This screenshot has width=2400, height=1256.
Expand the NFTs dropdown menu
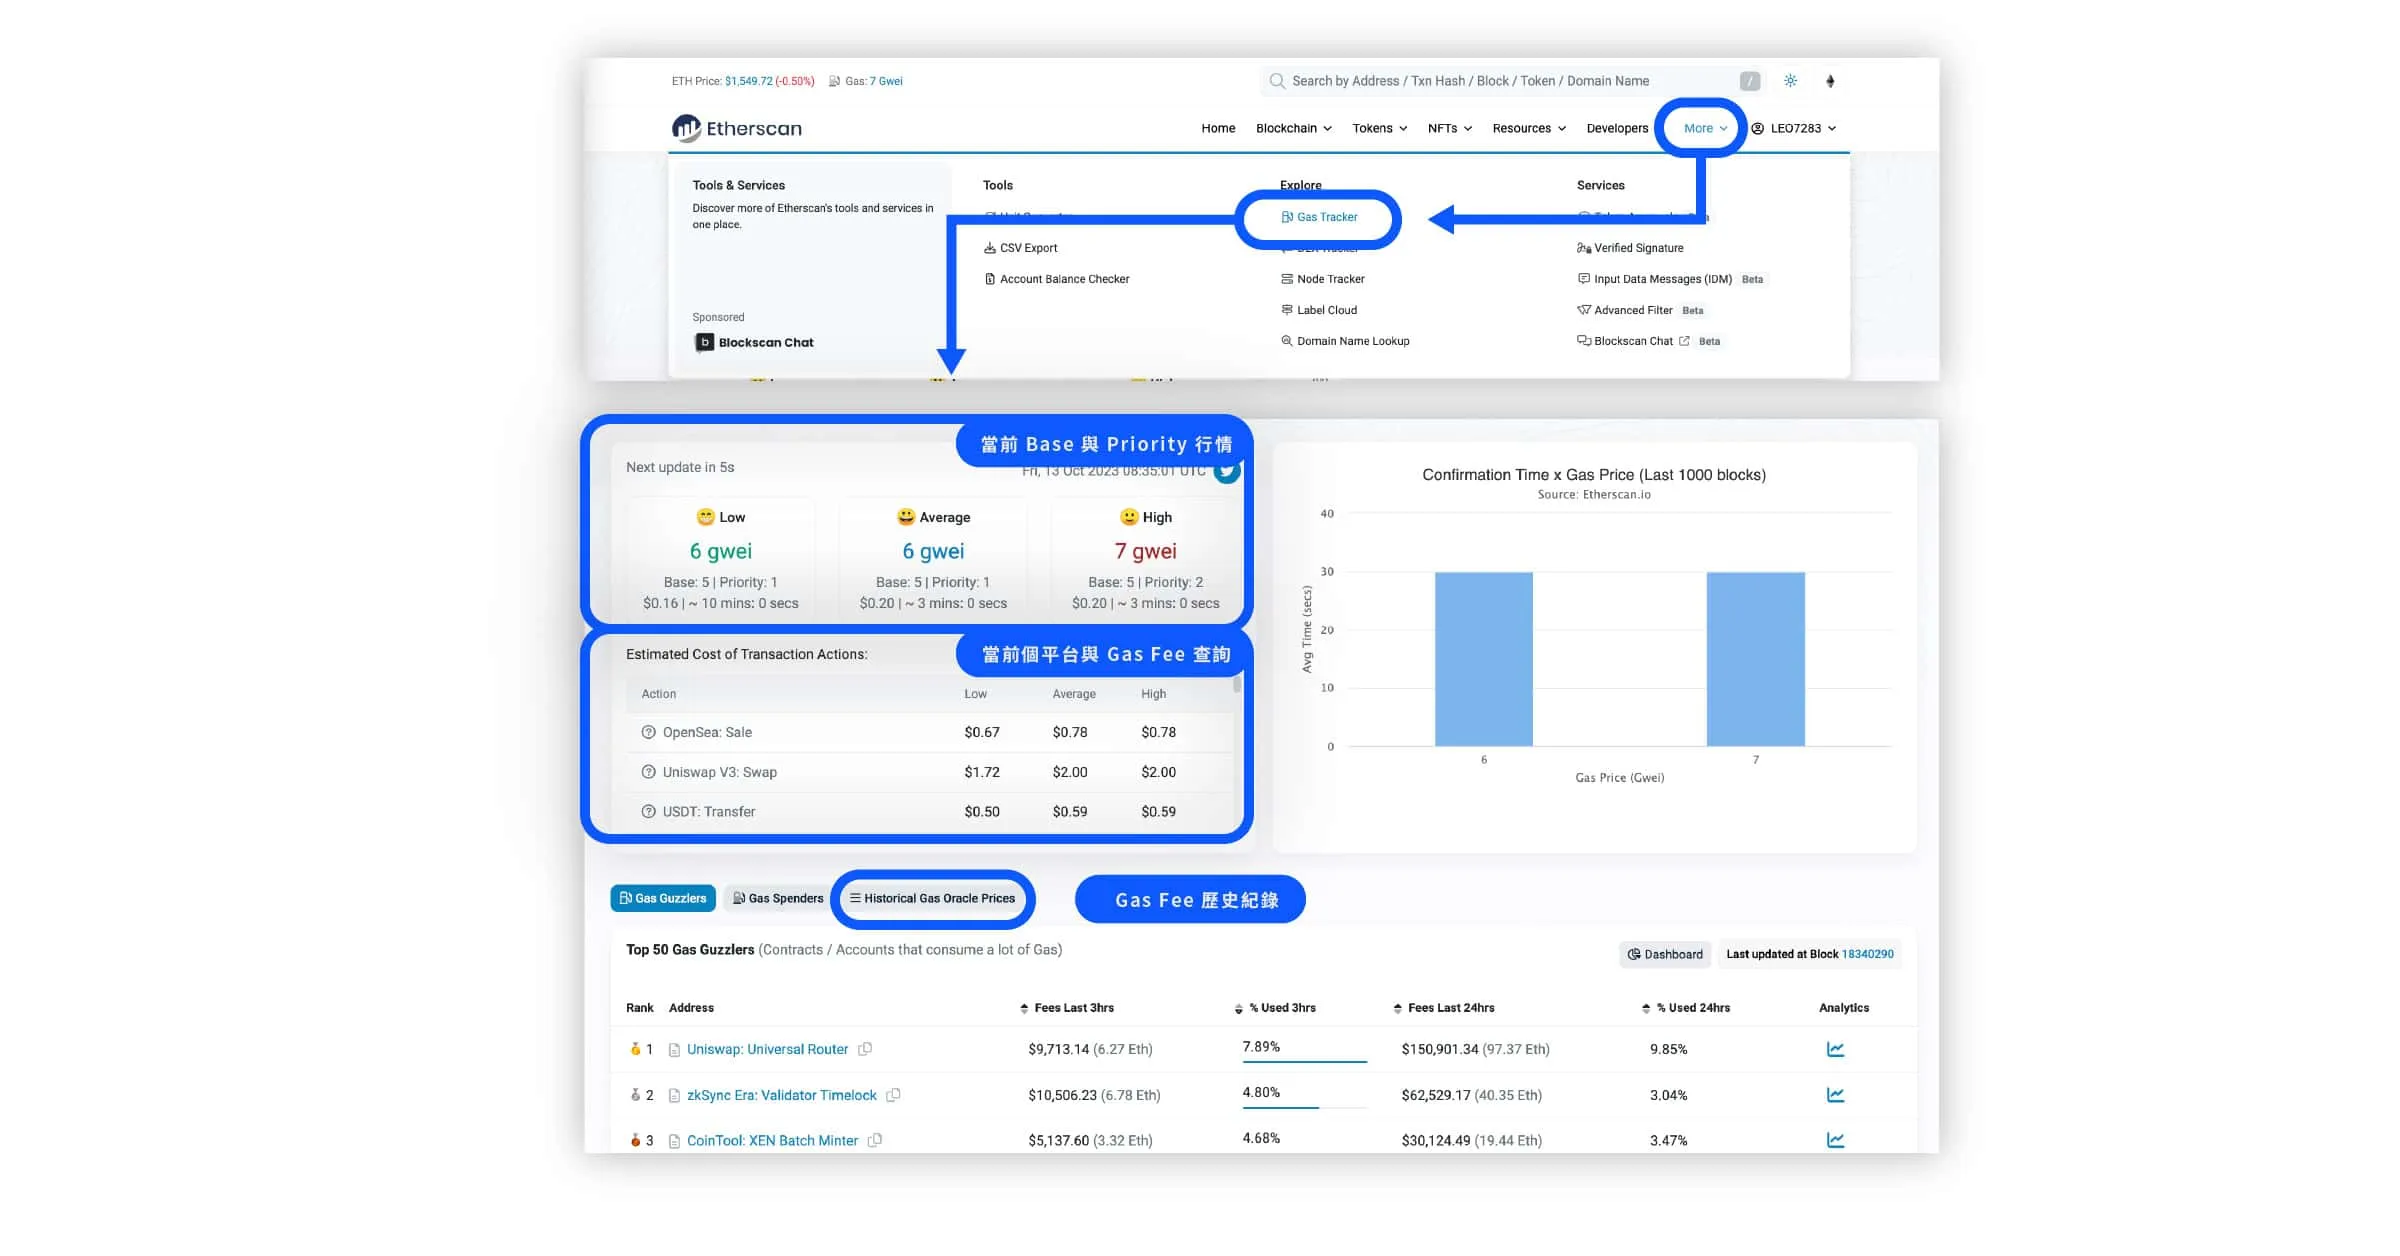[x=1450, y=128]
